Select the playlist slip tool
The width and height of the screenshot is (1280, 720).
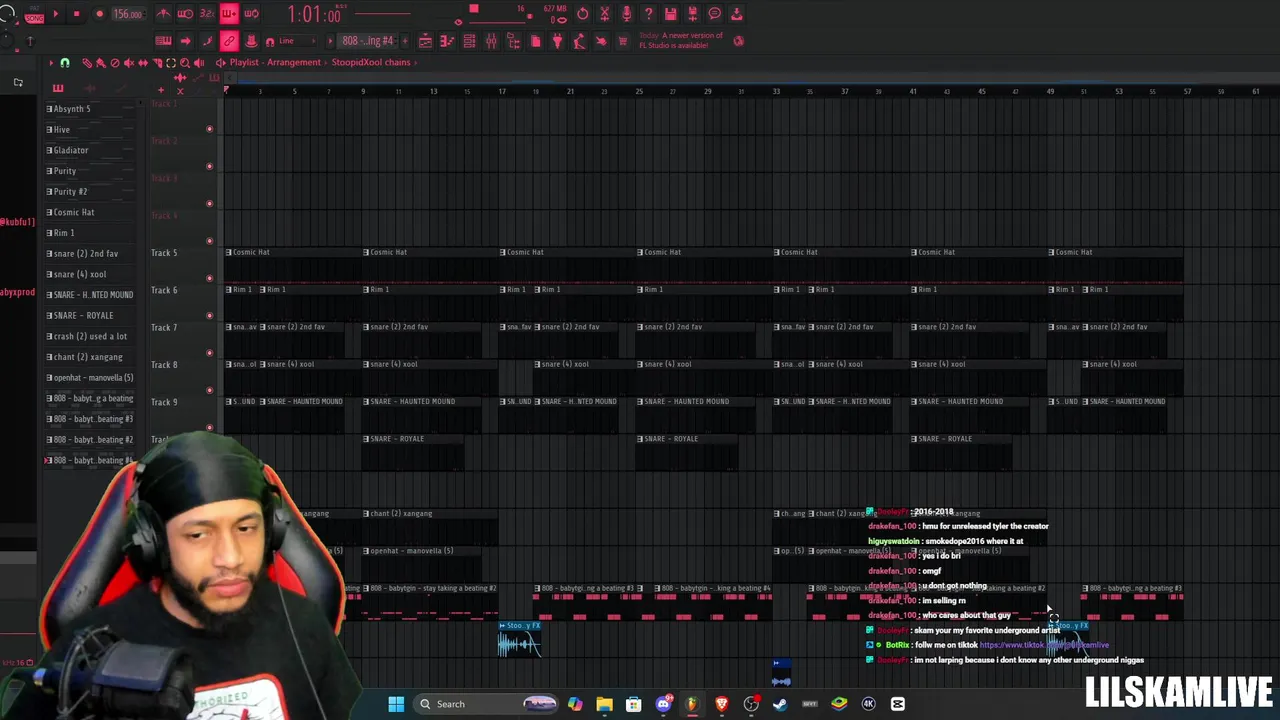[143, 62]
